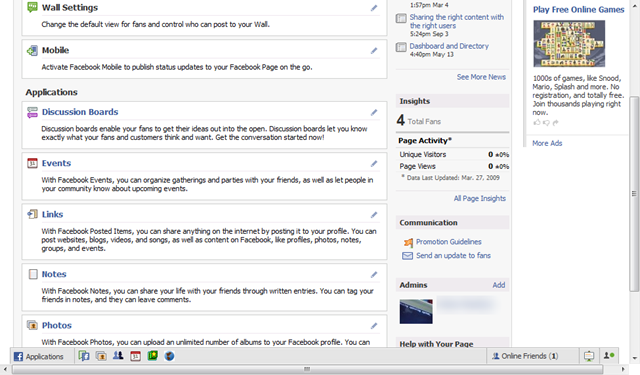Click the admin profile picture thumbnail

(x=416, y=312)
